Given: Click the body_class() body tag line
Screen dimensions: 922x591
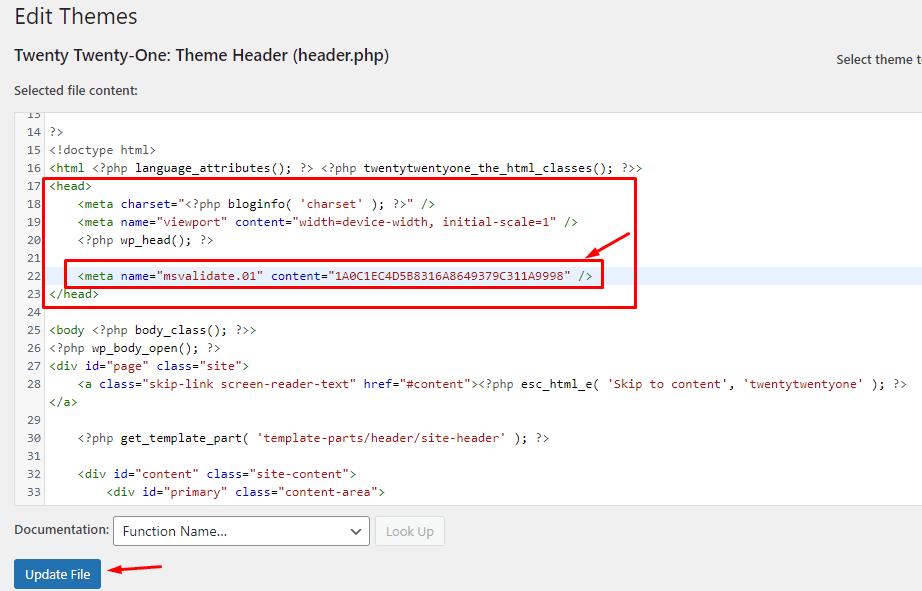Looking at the screenshot, I should (x=152, y=330).
